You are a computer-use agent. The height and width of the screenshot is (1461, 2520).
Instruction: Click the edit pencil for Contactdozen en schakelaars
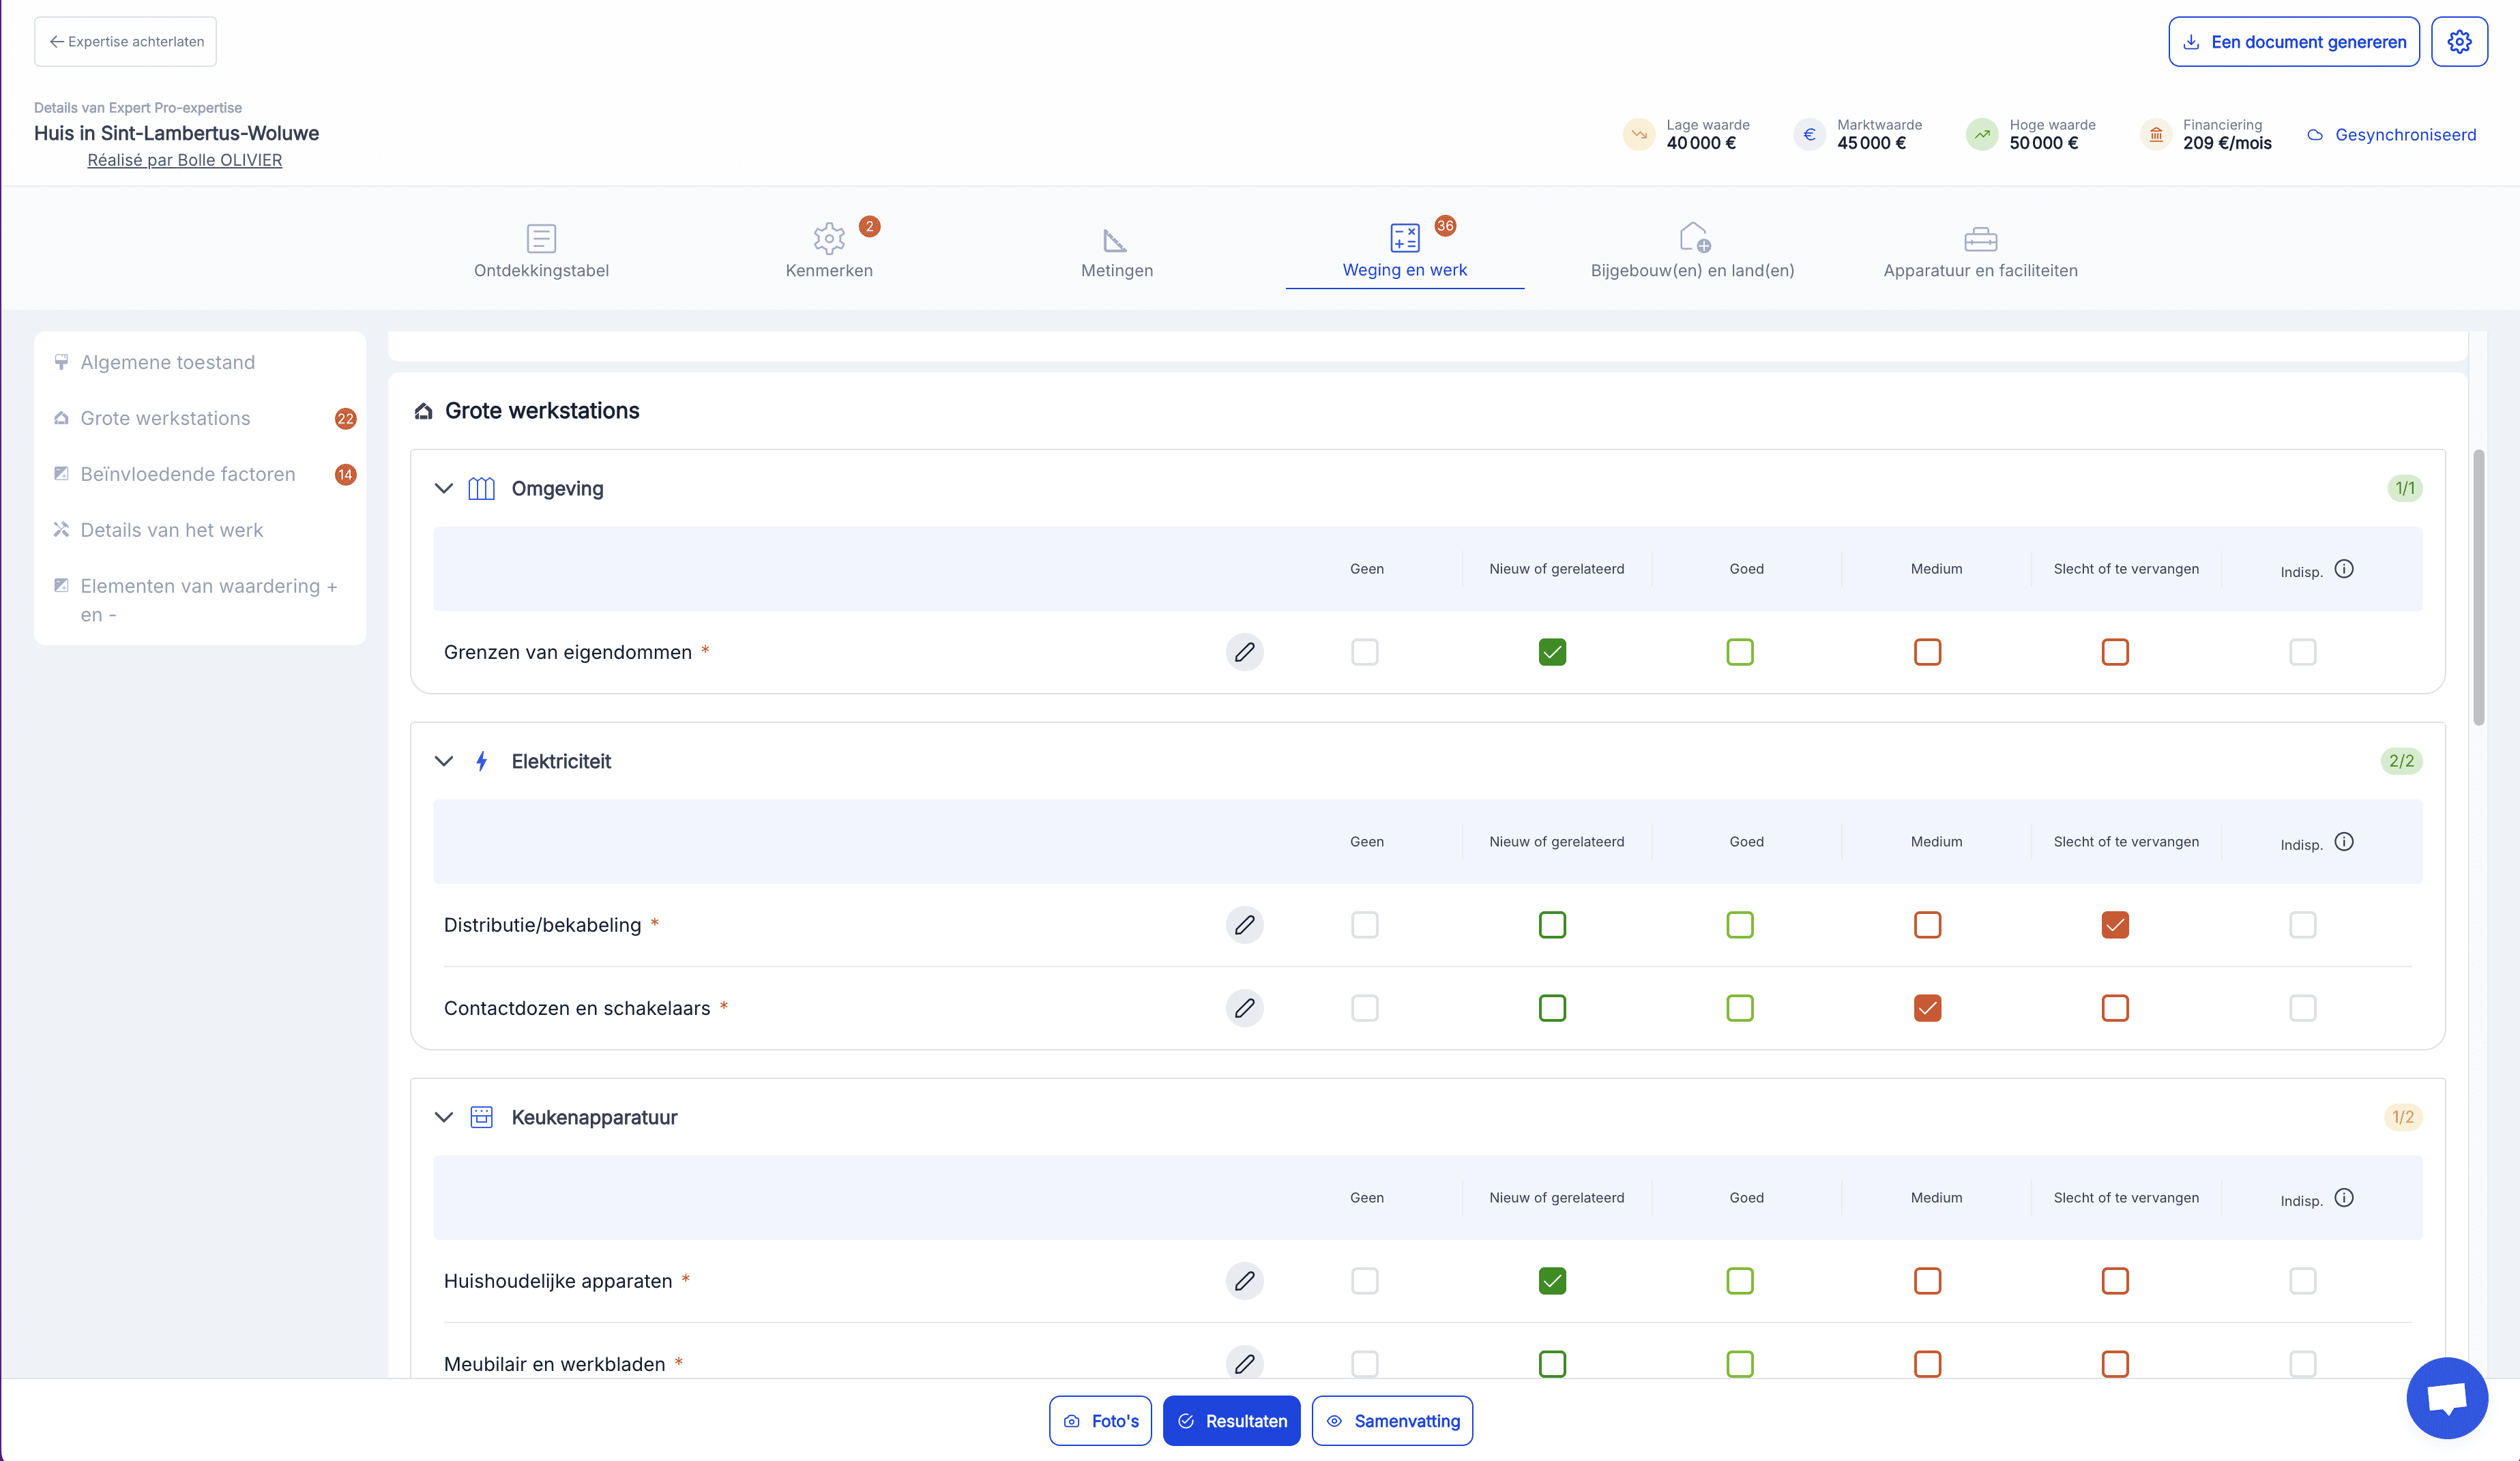pos(1244,1008)
